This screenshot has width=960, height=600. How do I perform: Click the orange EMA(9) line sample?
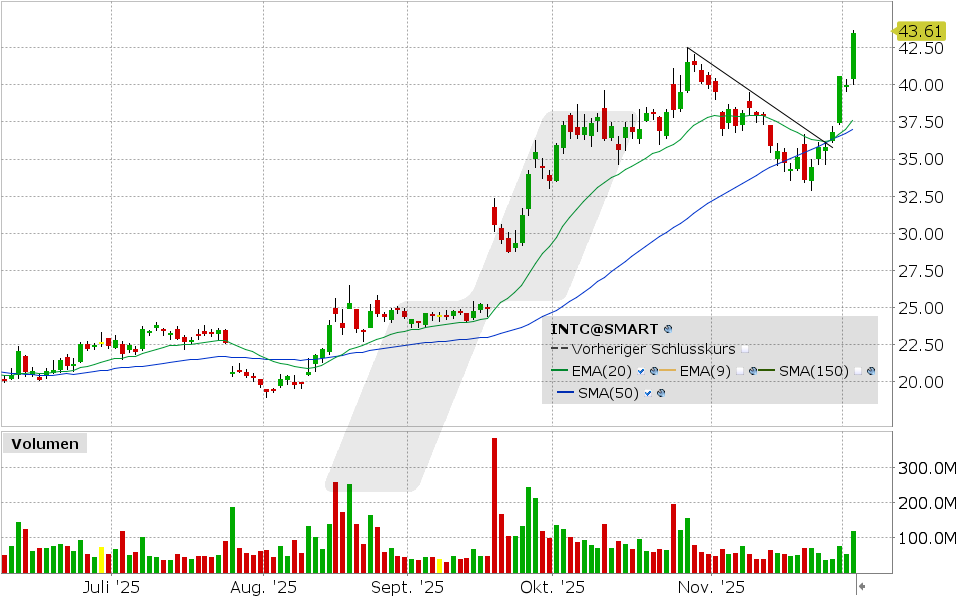pos(667,370)
